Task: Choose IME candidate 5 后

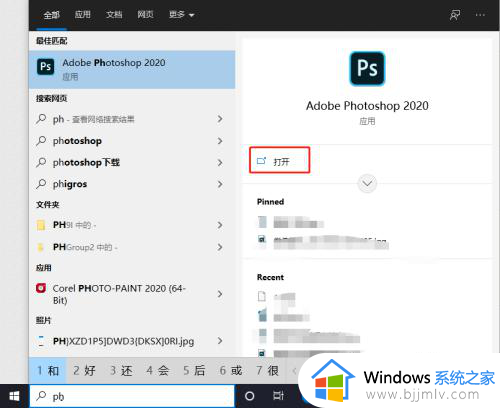Action: click(194, 370)
